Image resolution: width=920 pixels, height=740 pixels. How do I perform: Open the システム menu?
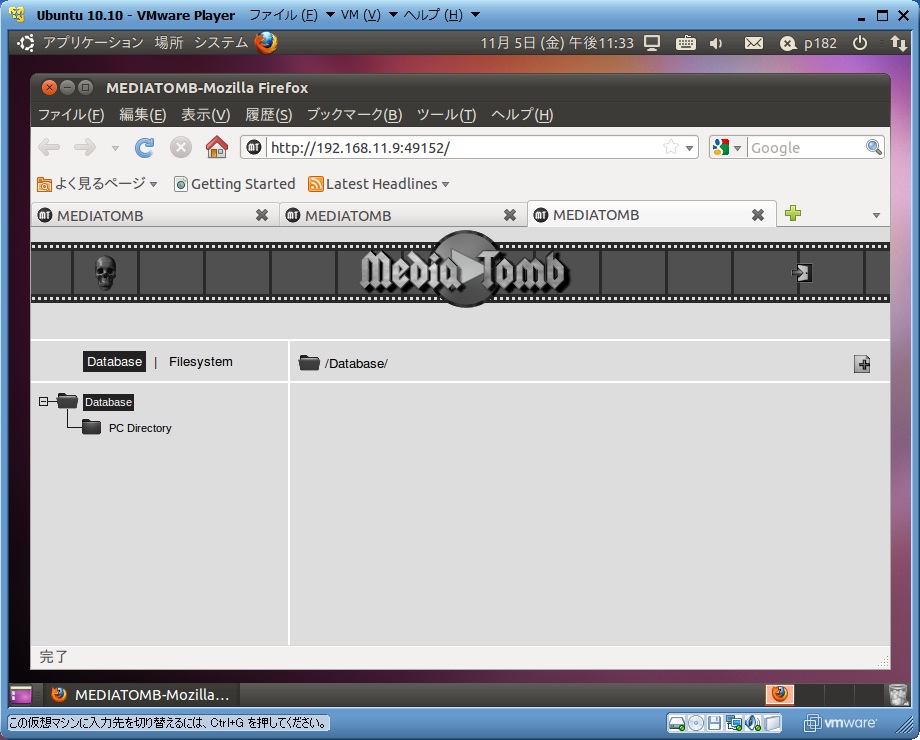[x=221, y=43]
